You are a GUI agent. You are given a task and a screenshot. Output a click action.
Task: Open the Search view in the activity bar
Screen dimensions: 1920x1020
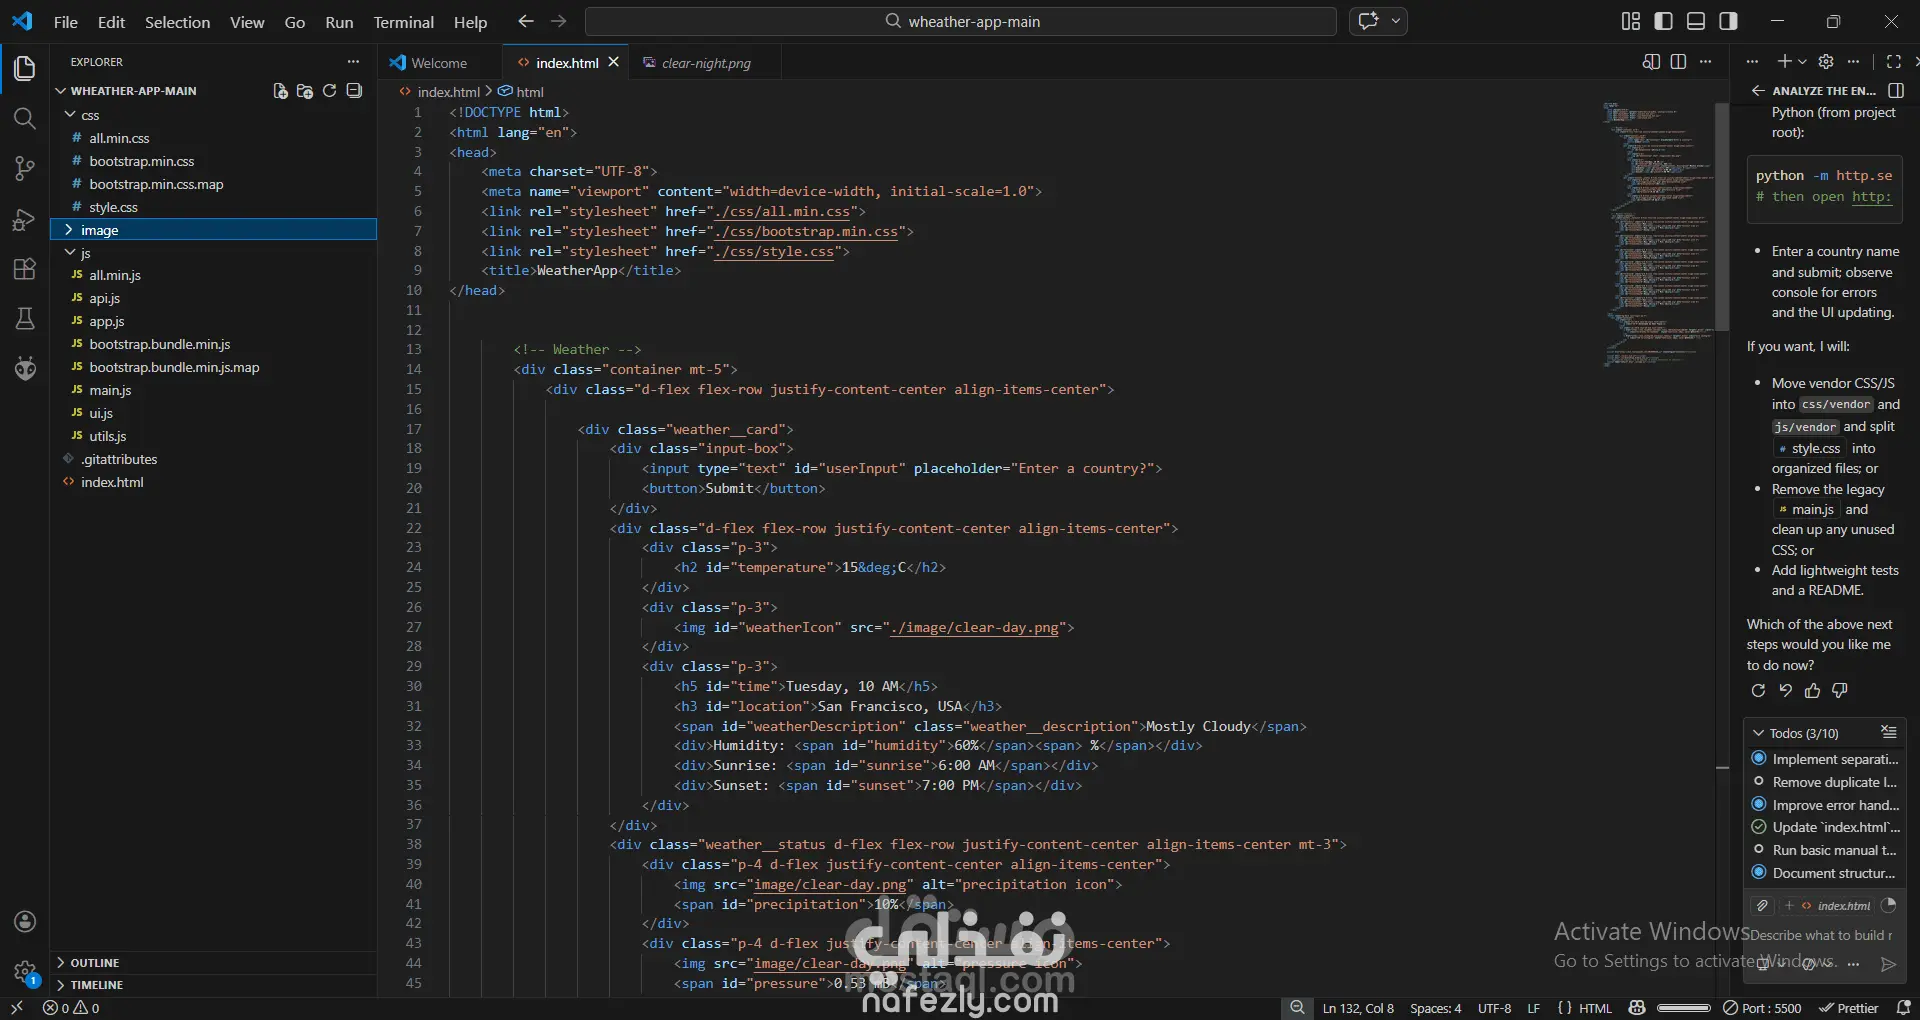pyautogui.click(x=25, y=119)
